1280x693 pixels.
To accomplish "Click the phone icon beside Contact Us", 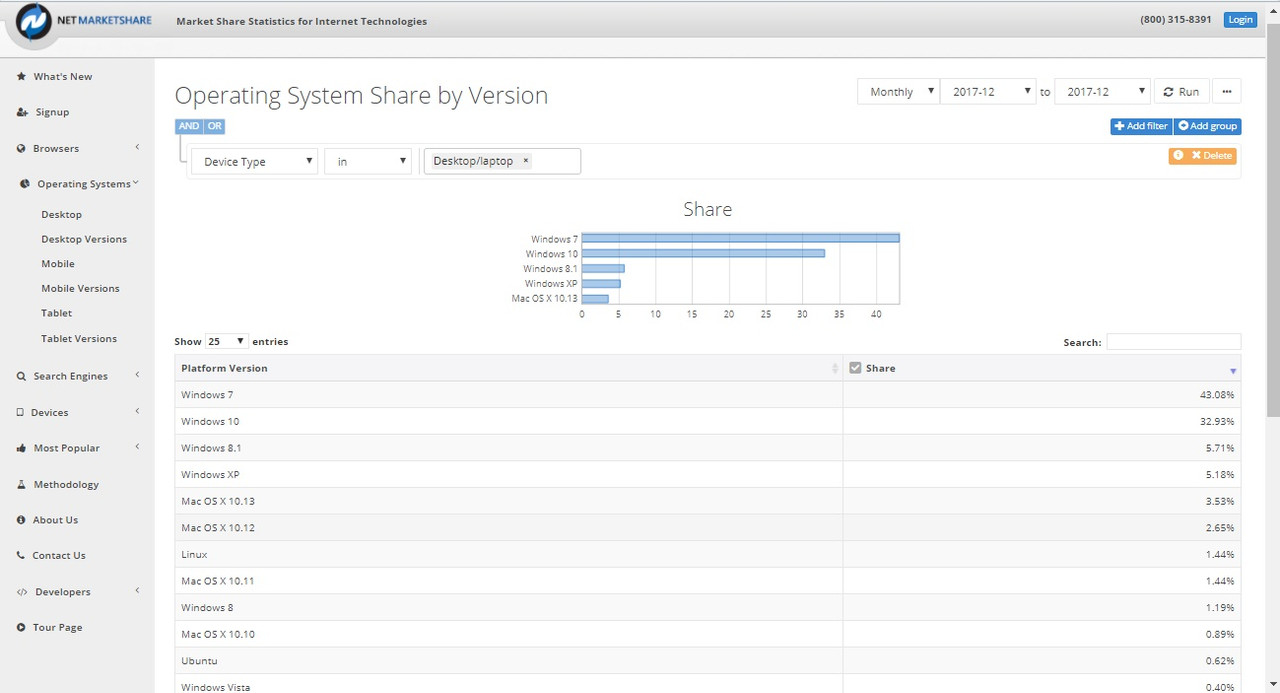I will tap(22, 555).
